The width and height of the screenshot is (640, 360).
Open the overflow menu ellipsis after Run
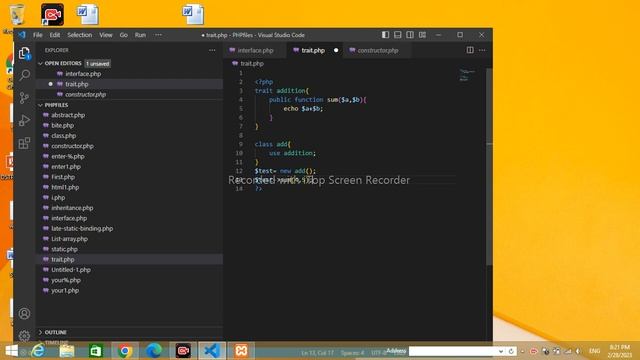(x=158, y=35)
